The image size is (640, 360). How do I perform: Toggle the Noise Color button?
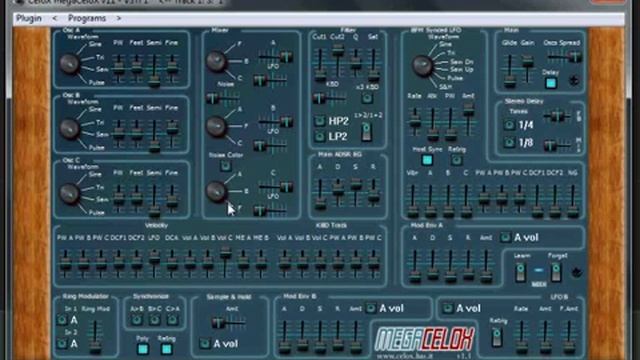pyautogui.click(x=225, y=166)
